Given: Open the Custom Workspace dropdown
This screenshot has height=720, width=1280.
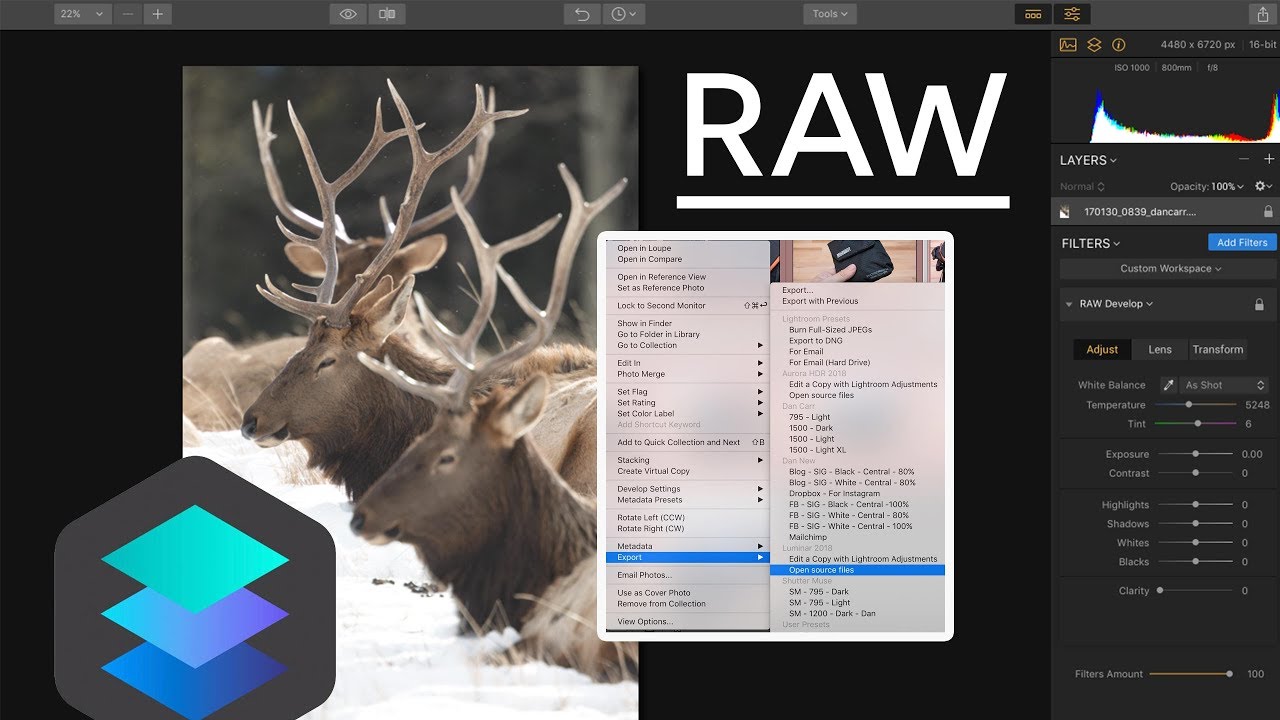Looking at the screenshot, I should 1166,269.
